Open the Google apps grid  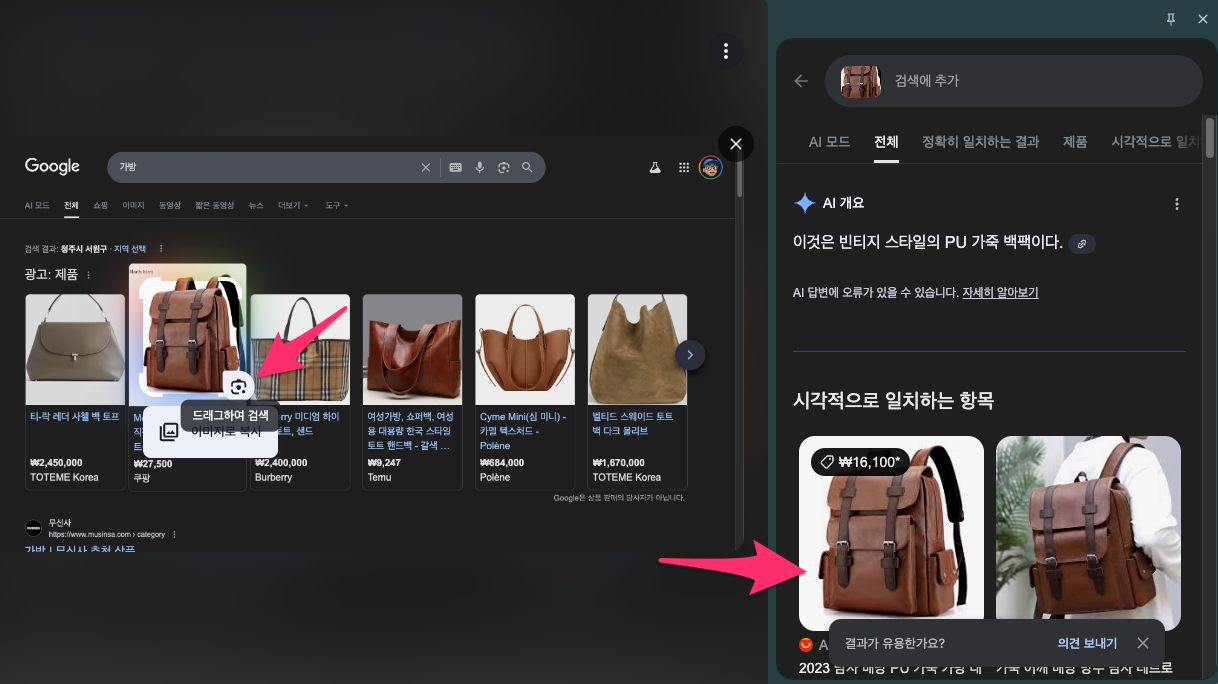point(684,168)
